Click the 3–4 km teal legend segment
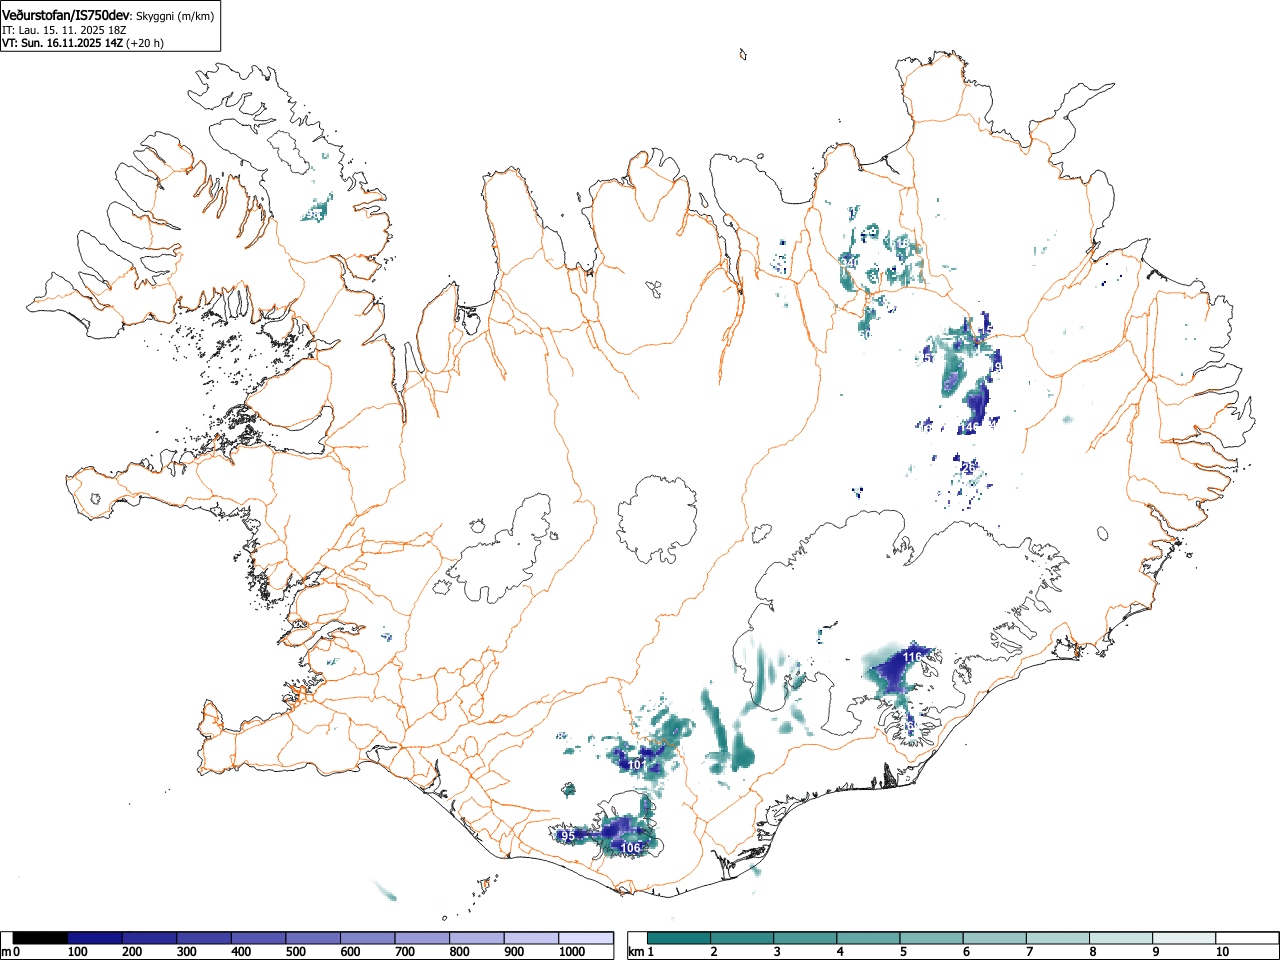The image size is (1280, 960). [806, 938]
